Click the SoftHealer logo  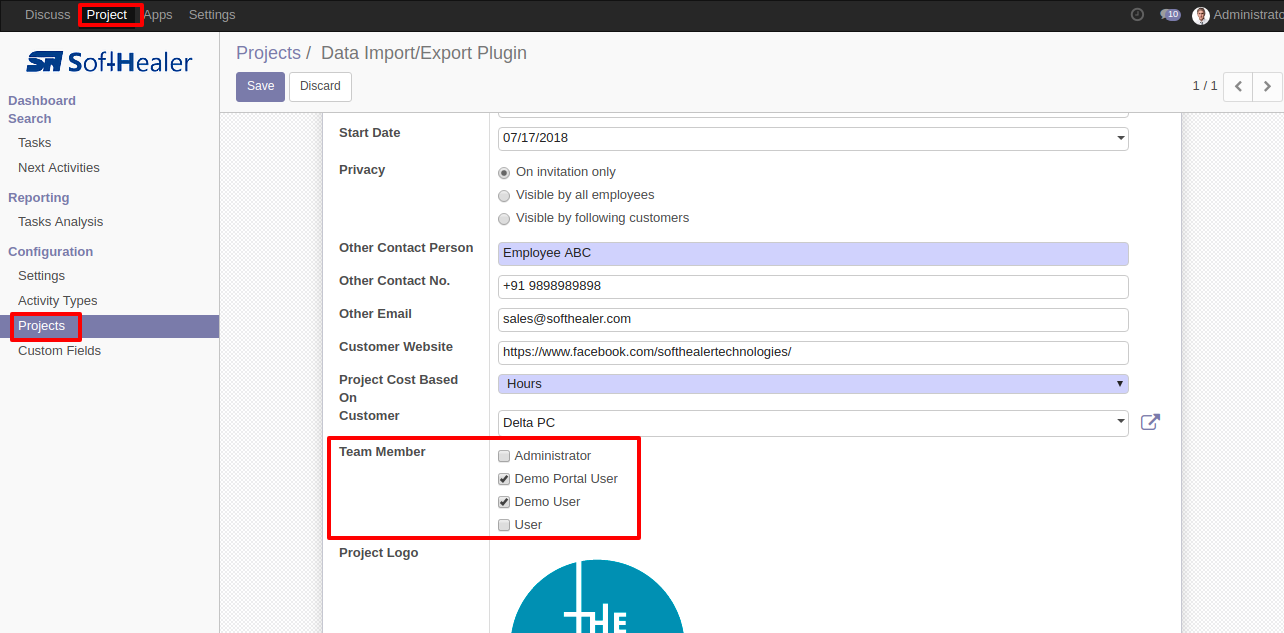[x=109, y=62]
